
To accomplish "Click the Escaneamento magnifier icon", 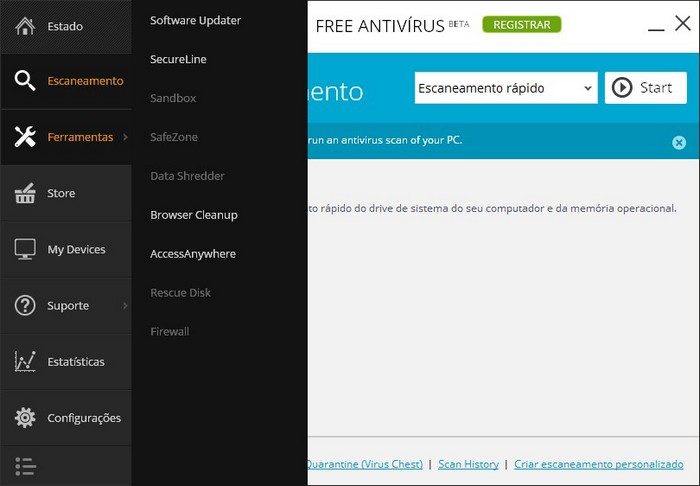I will 25,81.
